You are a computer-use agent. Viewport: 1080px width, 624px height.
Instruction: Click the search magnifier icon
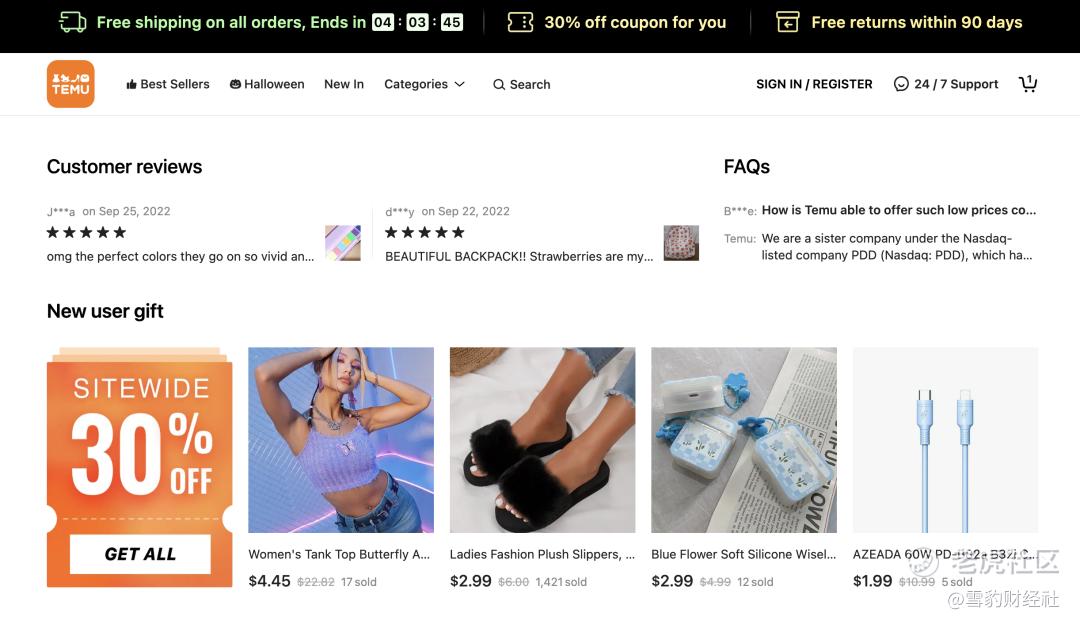499,85
